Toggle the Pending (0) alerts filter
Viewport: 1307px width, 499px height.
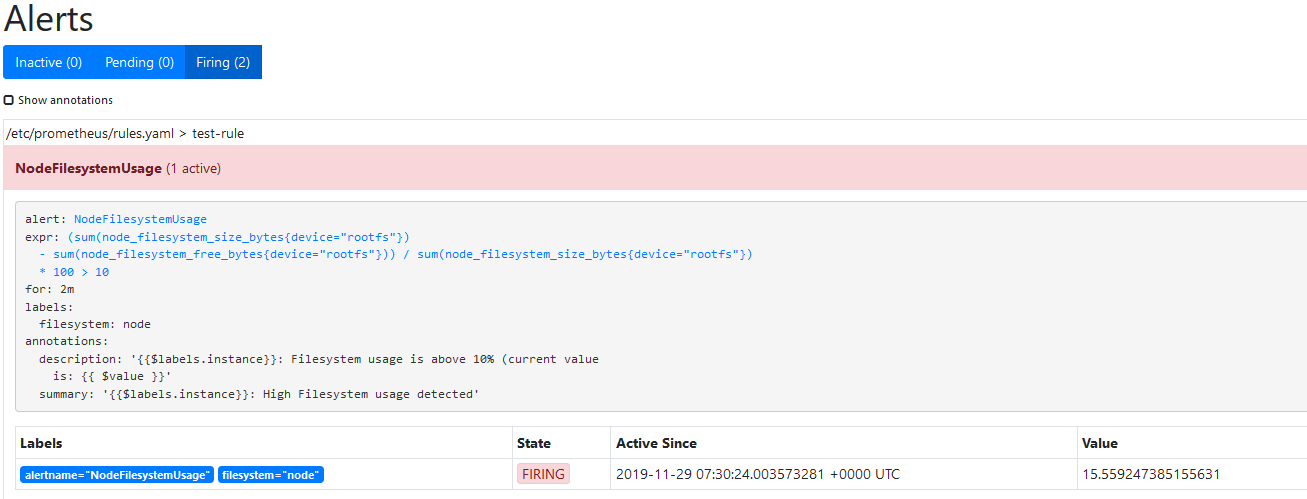point(139,62)
